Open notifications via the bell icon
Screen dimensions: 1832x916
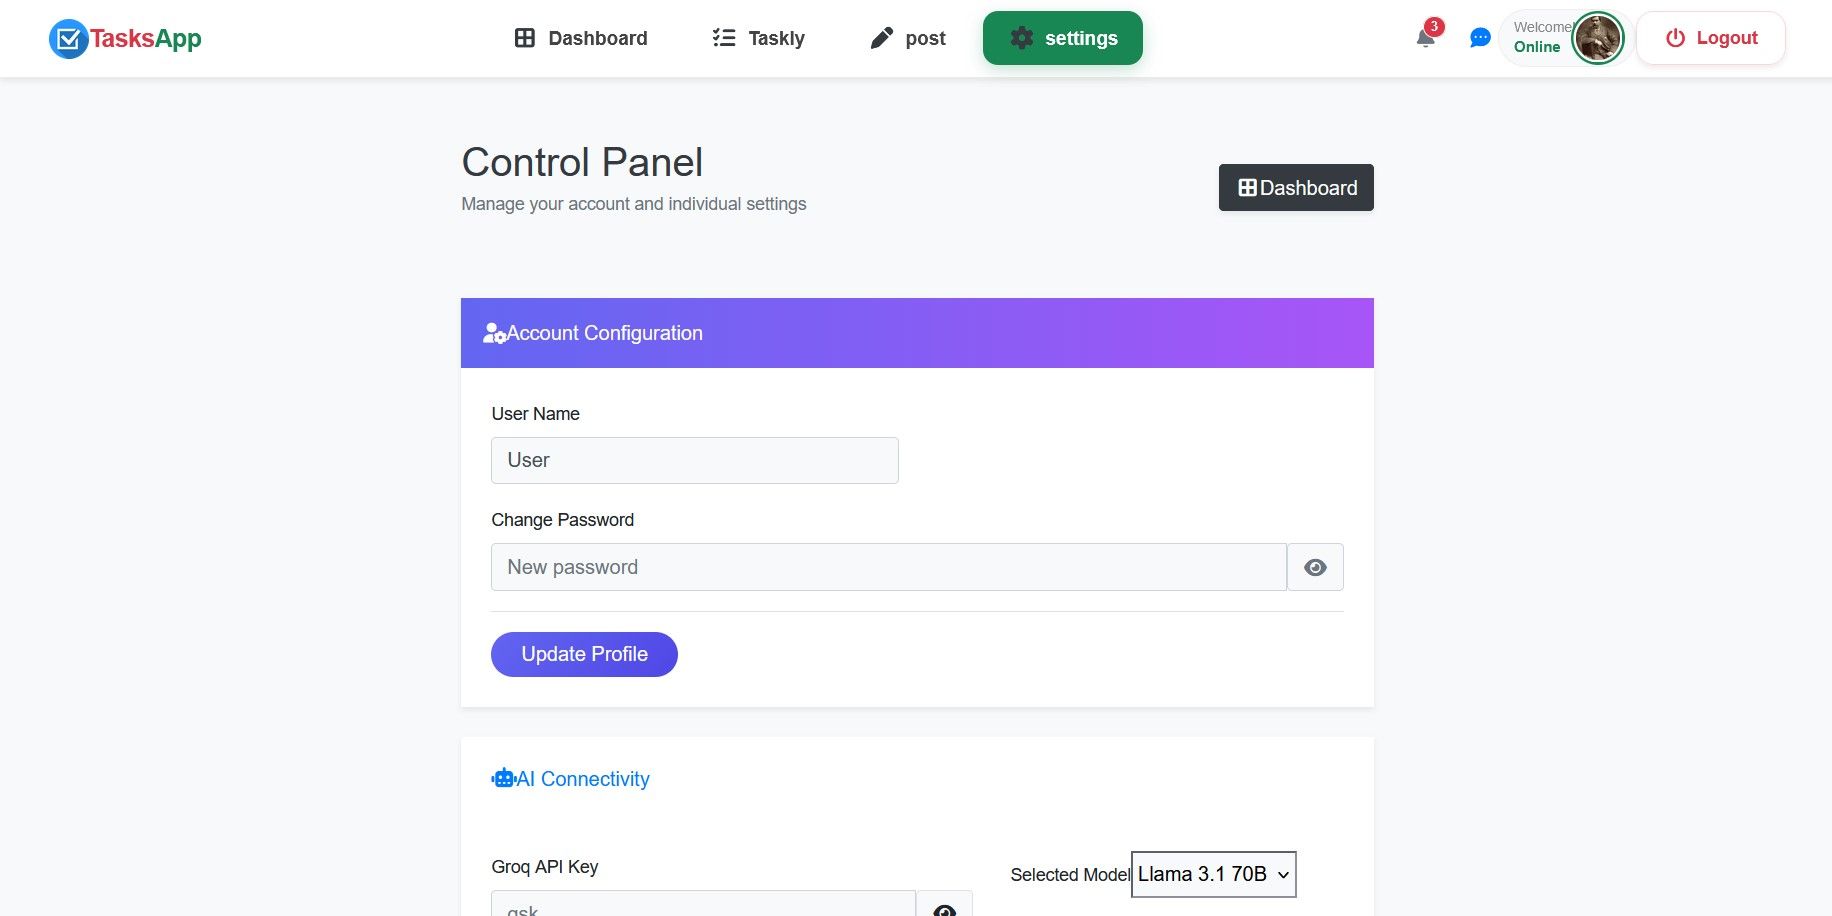[x=1425, y=39]
